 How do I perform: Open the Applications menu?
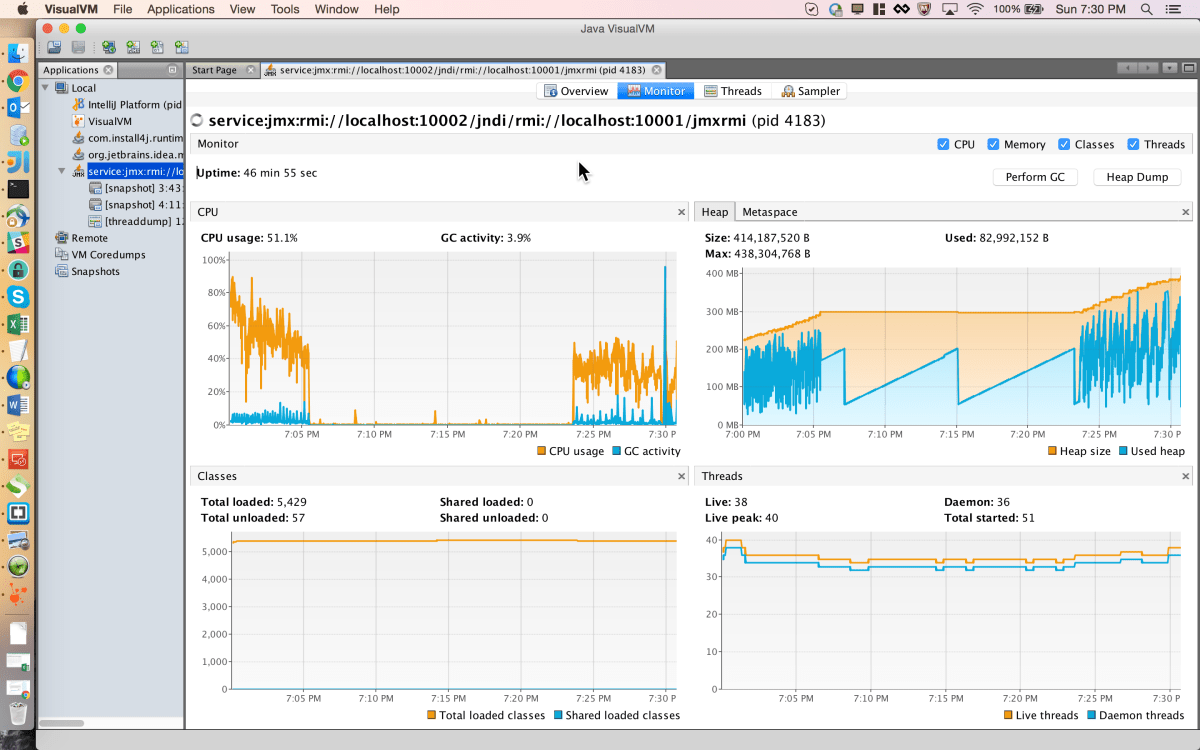pos(180,9)
